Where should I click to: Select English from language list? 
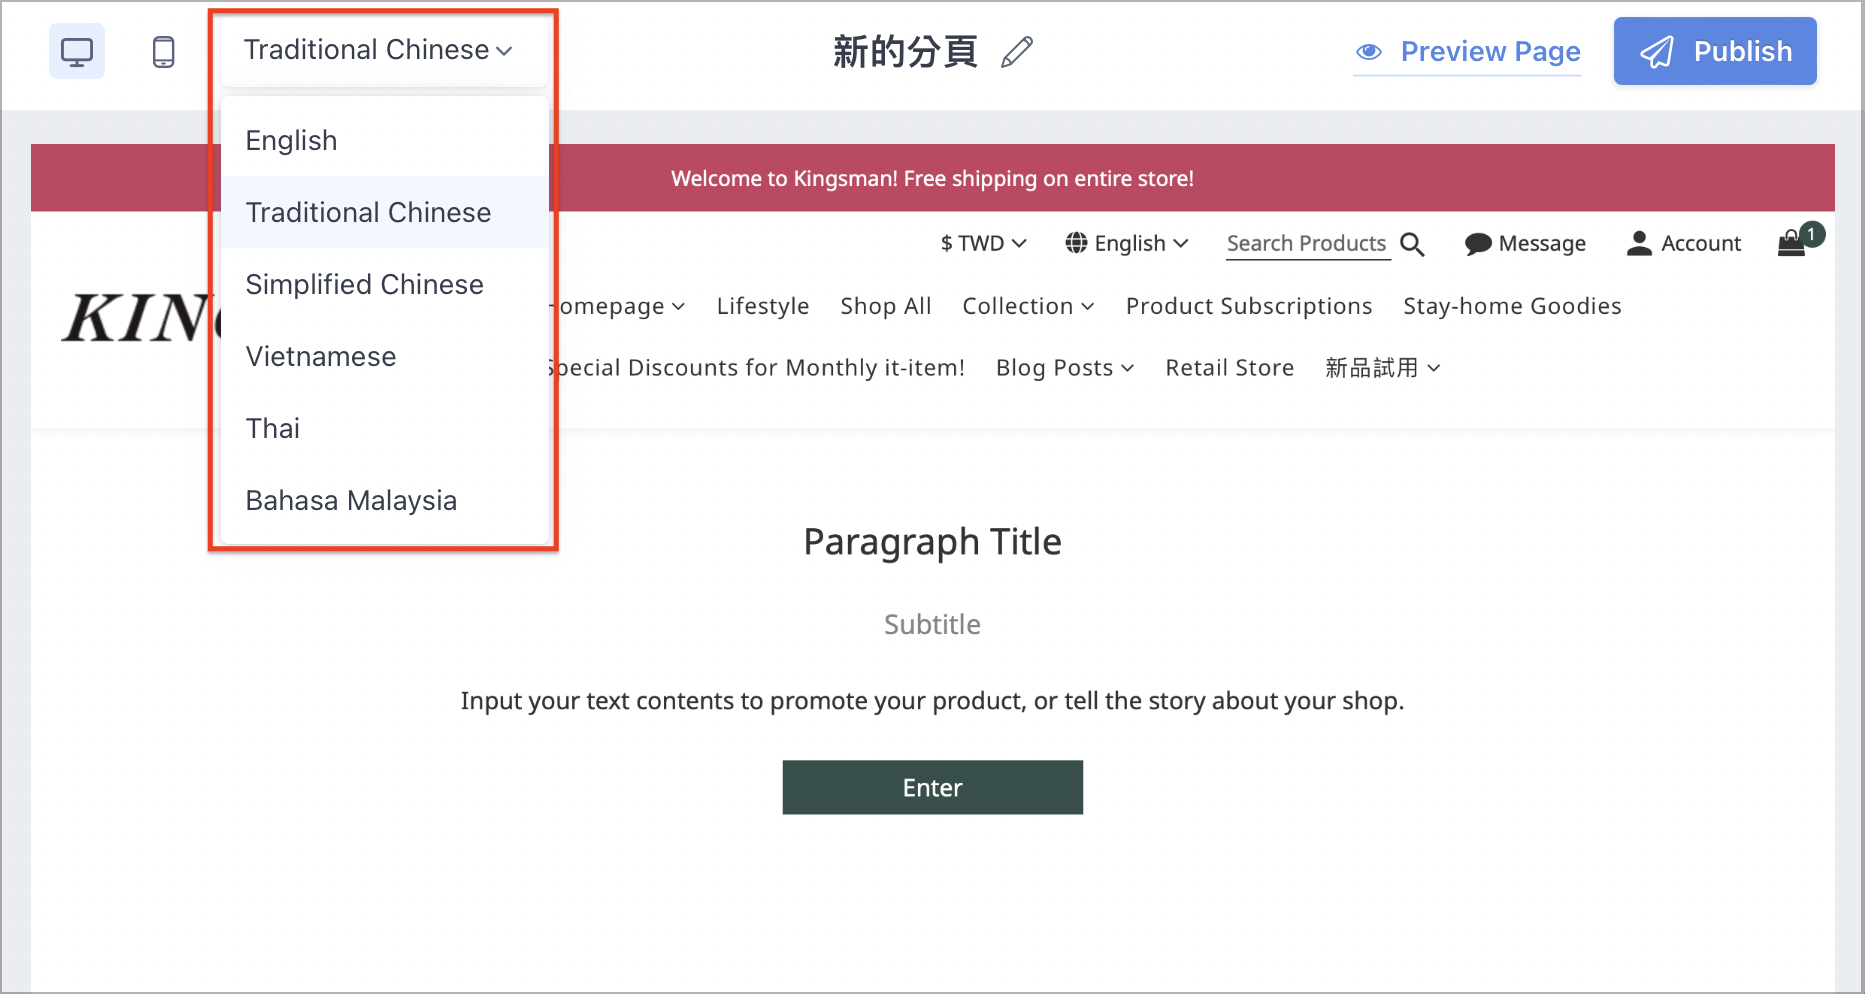[x=385, y=140]
